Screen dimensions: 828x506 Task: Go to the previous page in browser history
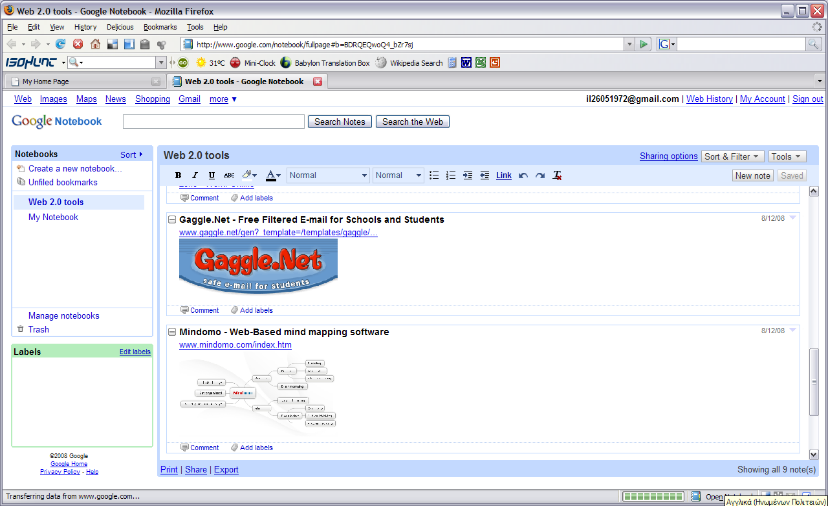coord(11,44)
